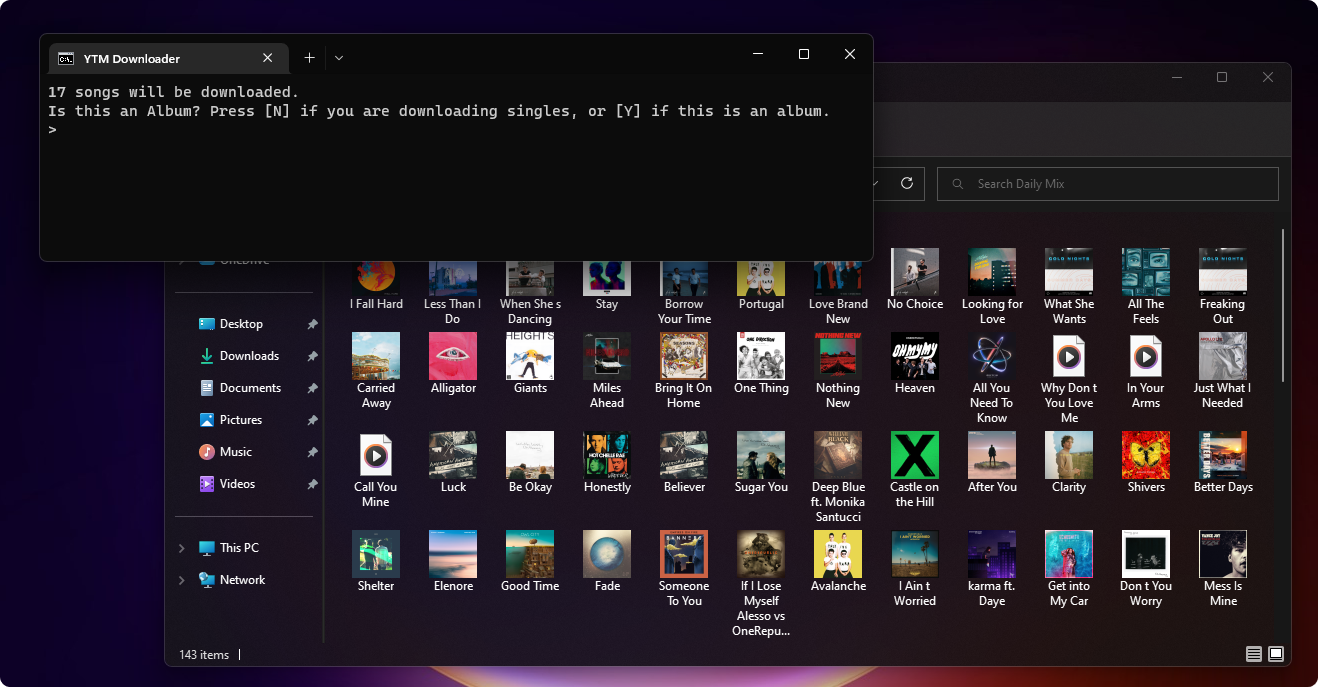Refresh the File Explorer folder view
1318x687 pixels.
(x=907, y=183)
